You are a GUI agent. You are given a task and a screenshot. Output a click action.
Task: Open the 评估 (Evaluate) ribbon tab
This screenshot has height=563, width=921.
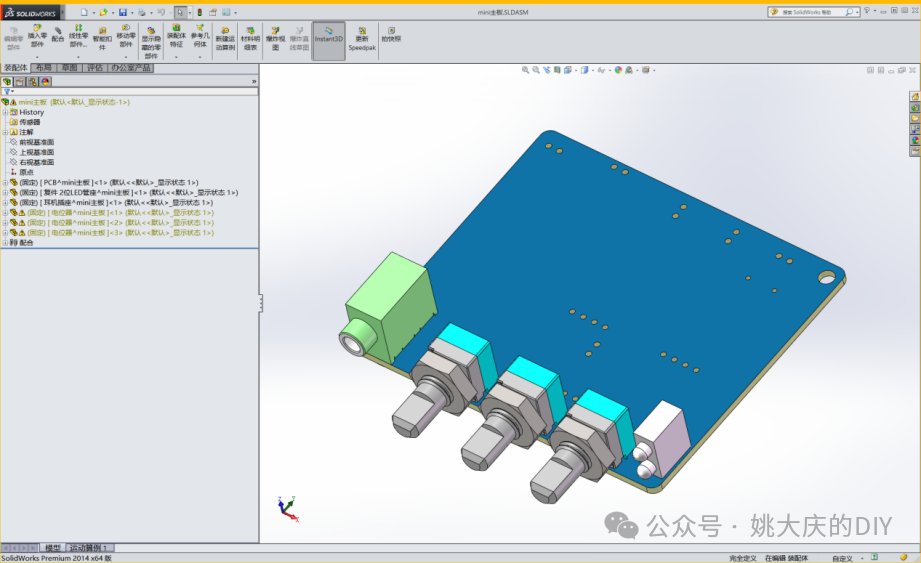click(95, 68)
